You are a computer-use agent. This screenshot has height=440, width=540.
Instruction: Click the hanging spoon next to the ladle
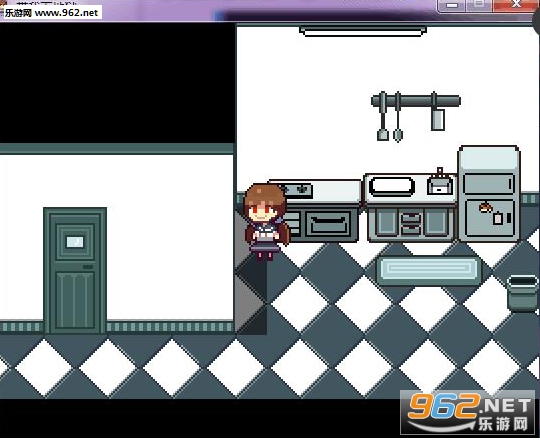pyautogui.click(x=398, y=117)
